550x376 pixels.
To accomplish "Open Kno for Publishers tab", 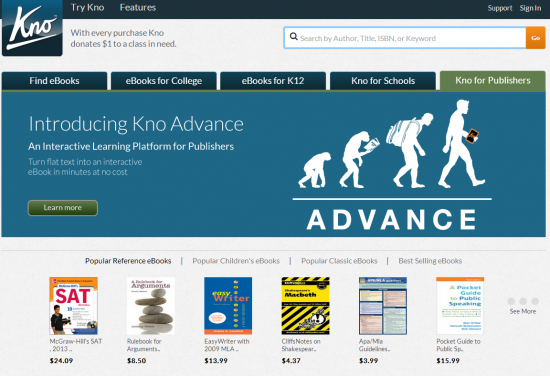I will (493, 81).
